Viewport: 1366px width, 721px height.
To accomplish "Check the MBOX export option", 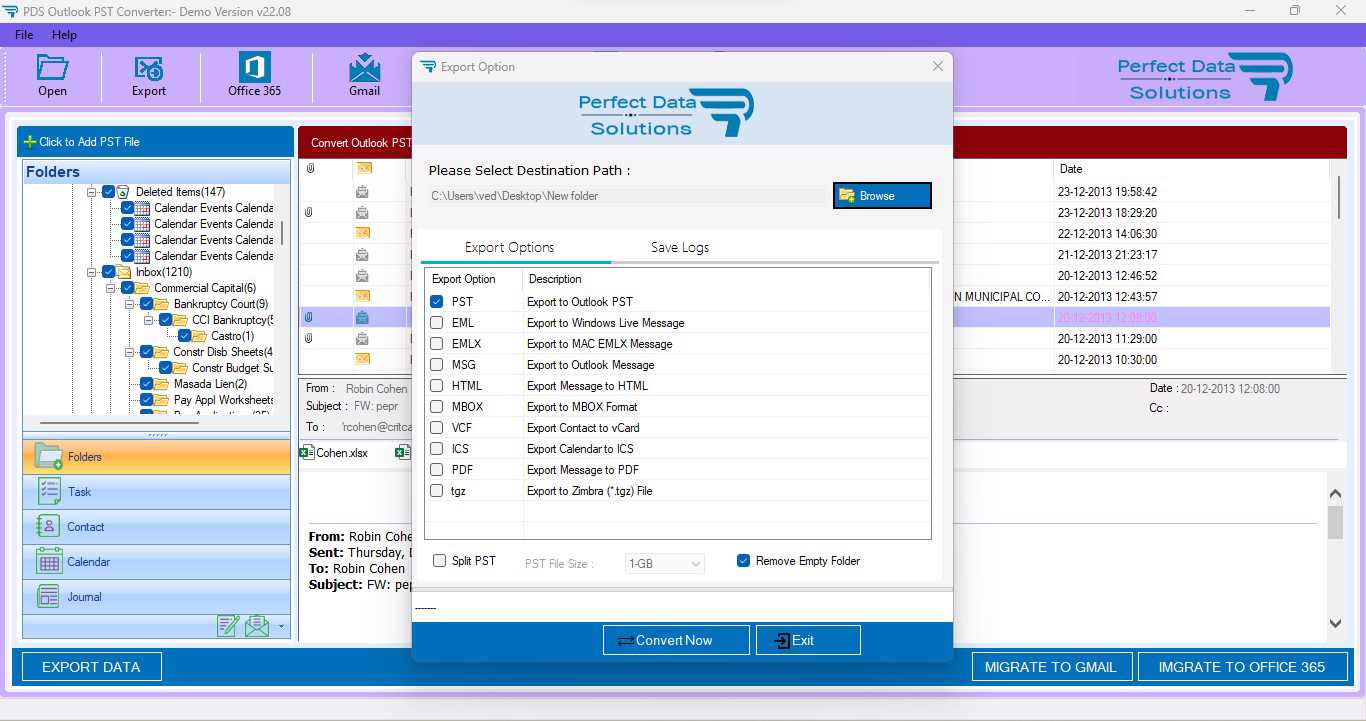I will point(437,406).
